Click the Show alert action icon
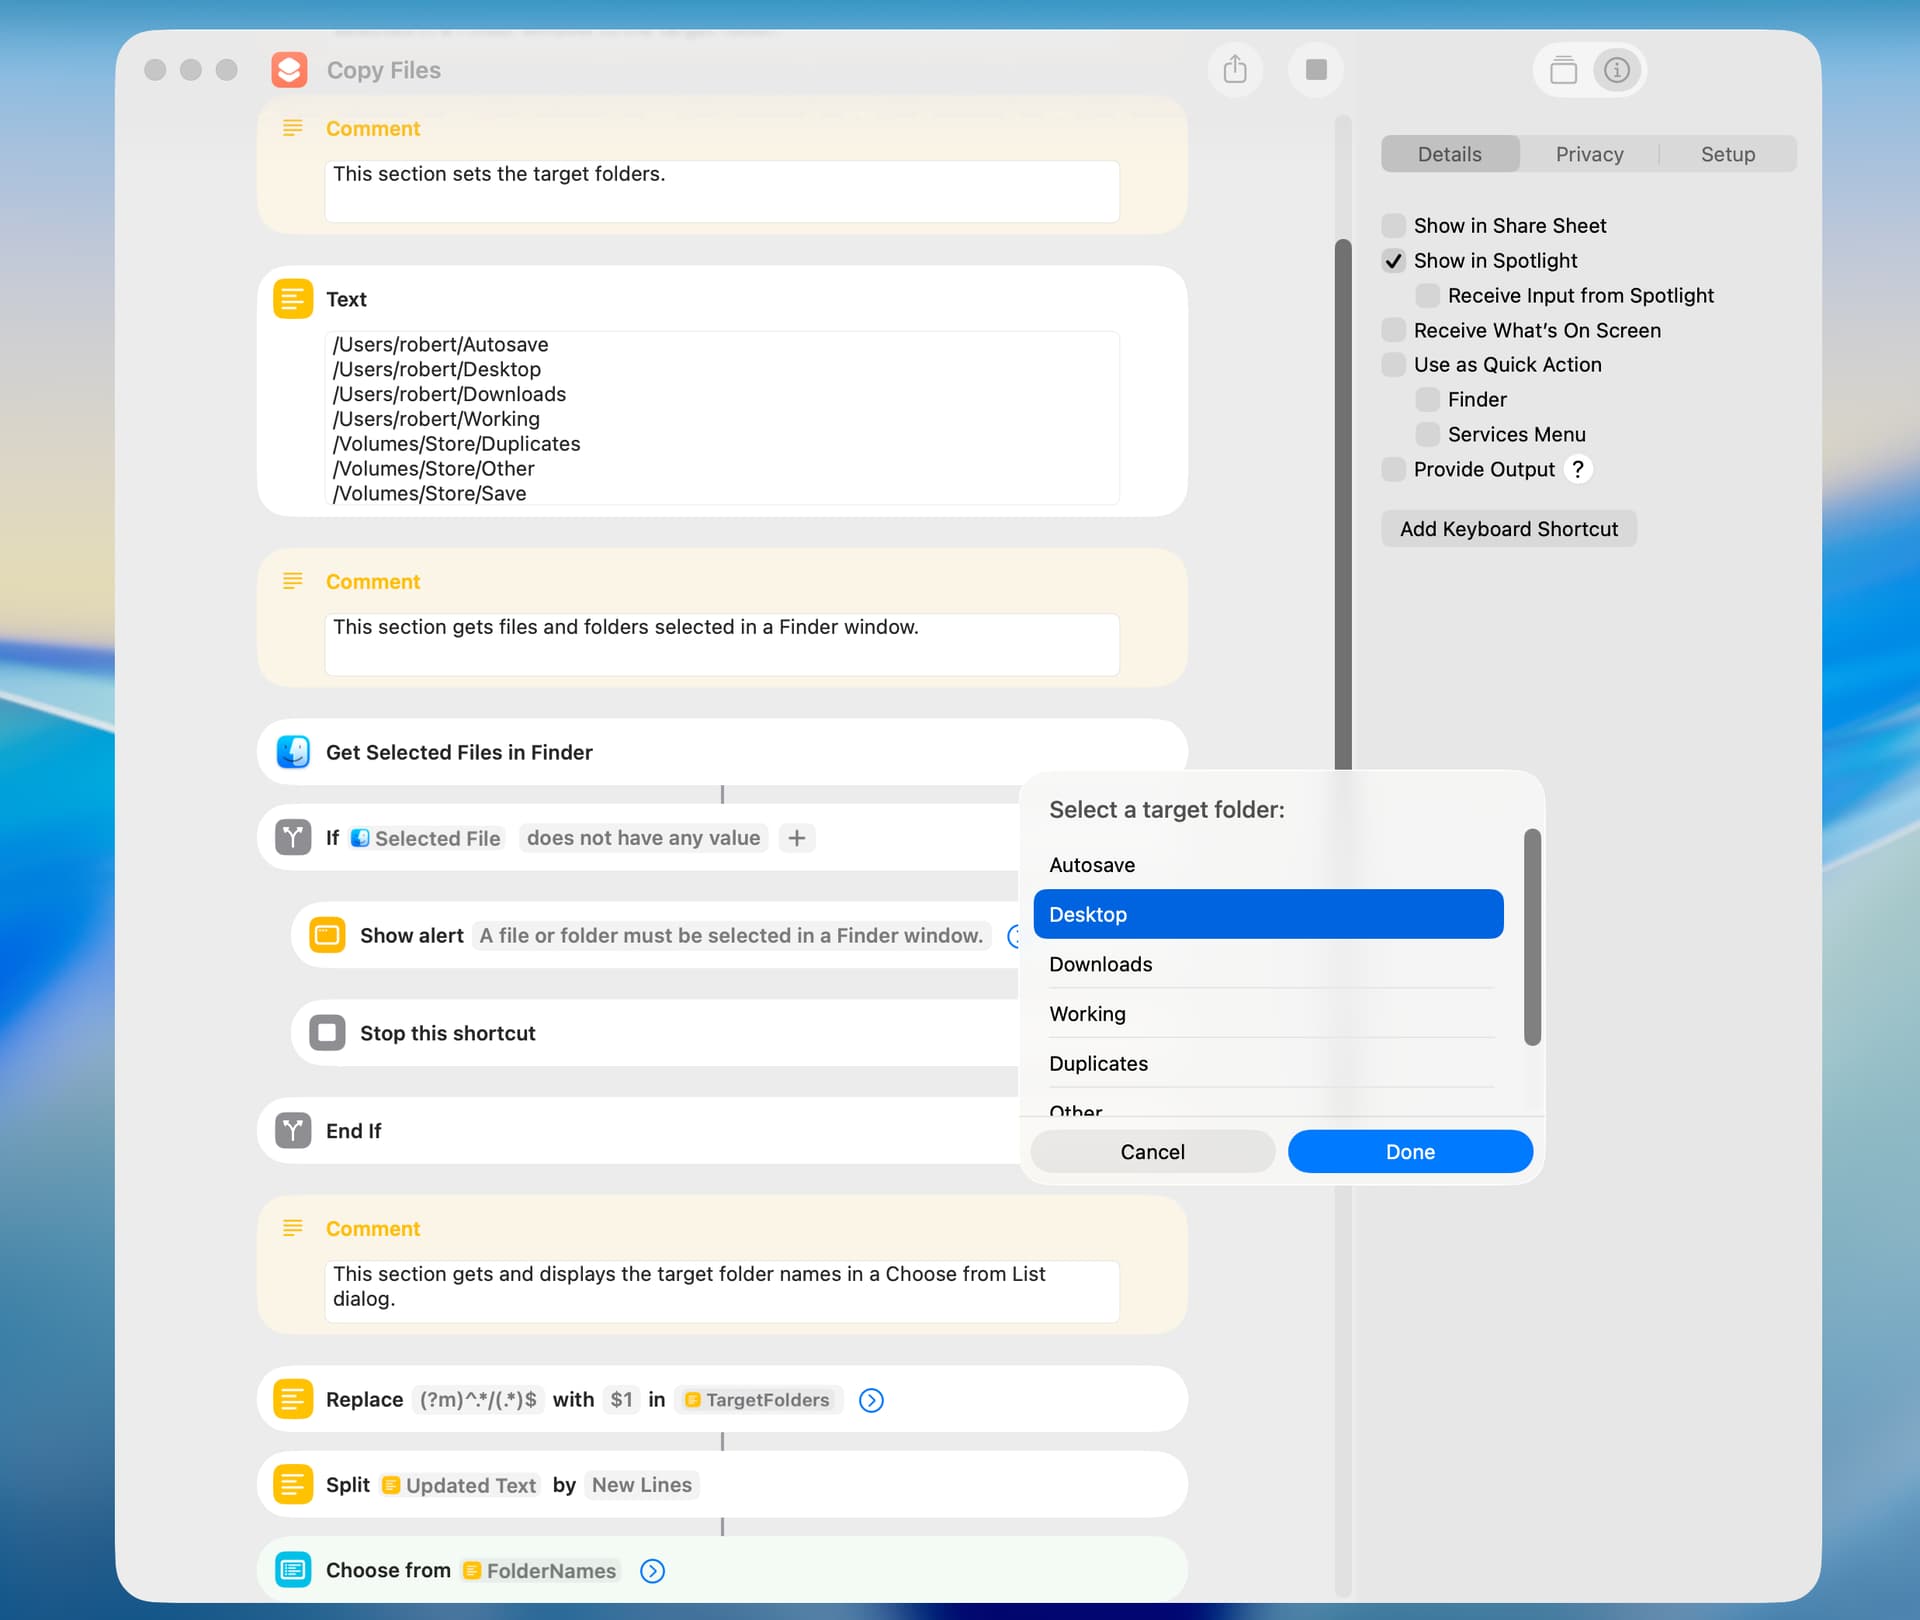Viewport: 1920px width, 1620px height. [327, 935]
